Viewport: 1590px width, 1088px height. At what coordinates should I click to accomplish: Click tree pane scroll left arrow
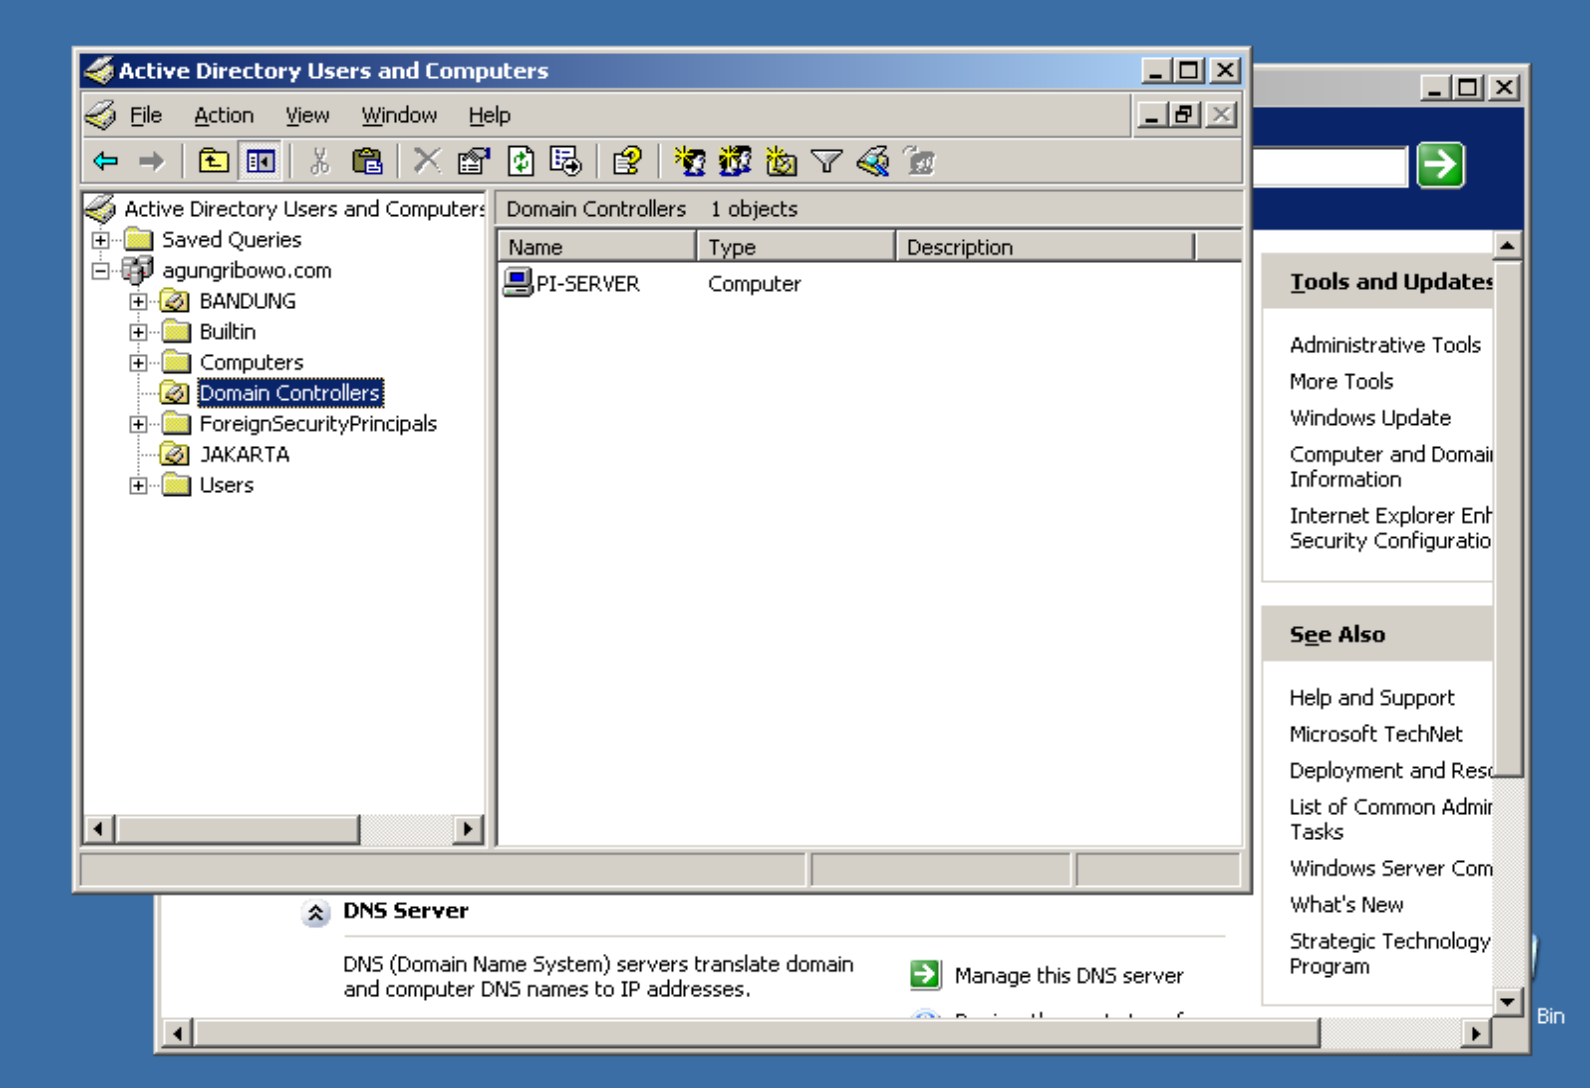point(98,828)
